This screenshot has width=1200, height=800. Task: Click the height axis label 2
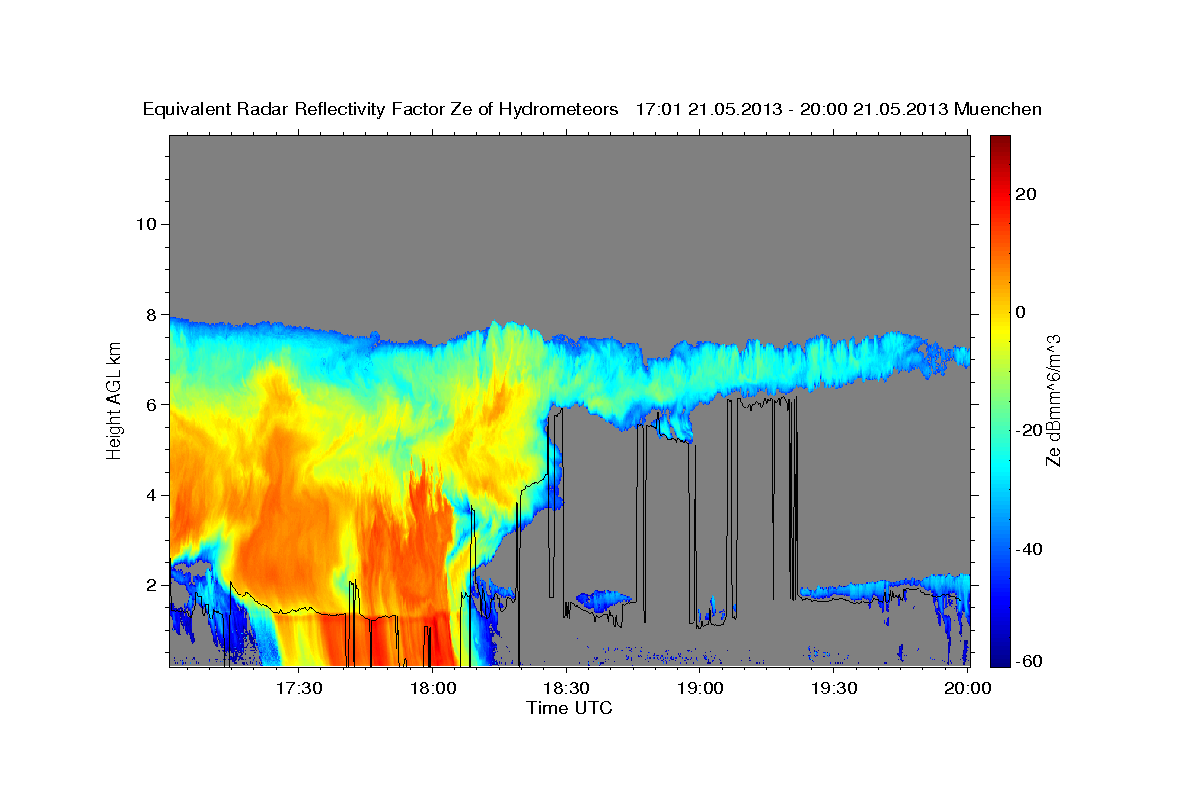(x=151, y=585)
